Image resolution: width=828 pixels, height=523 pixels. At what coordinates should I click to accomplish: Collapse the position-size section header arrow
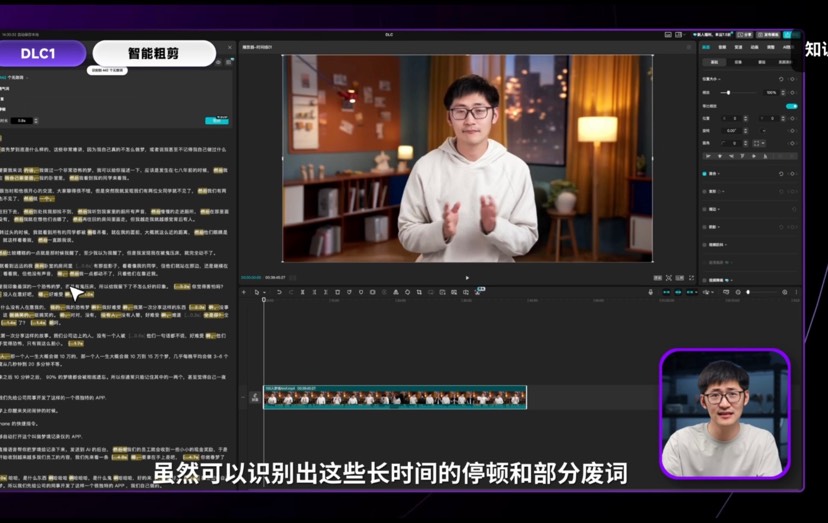point(719,79)
